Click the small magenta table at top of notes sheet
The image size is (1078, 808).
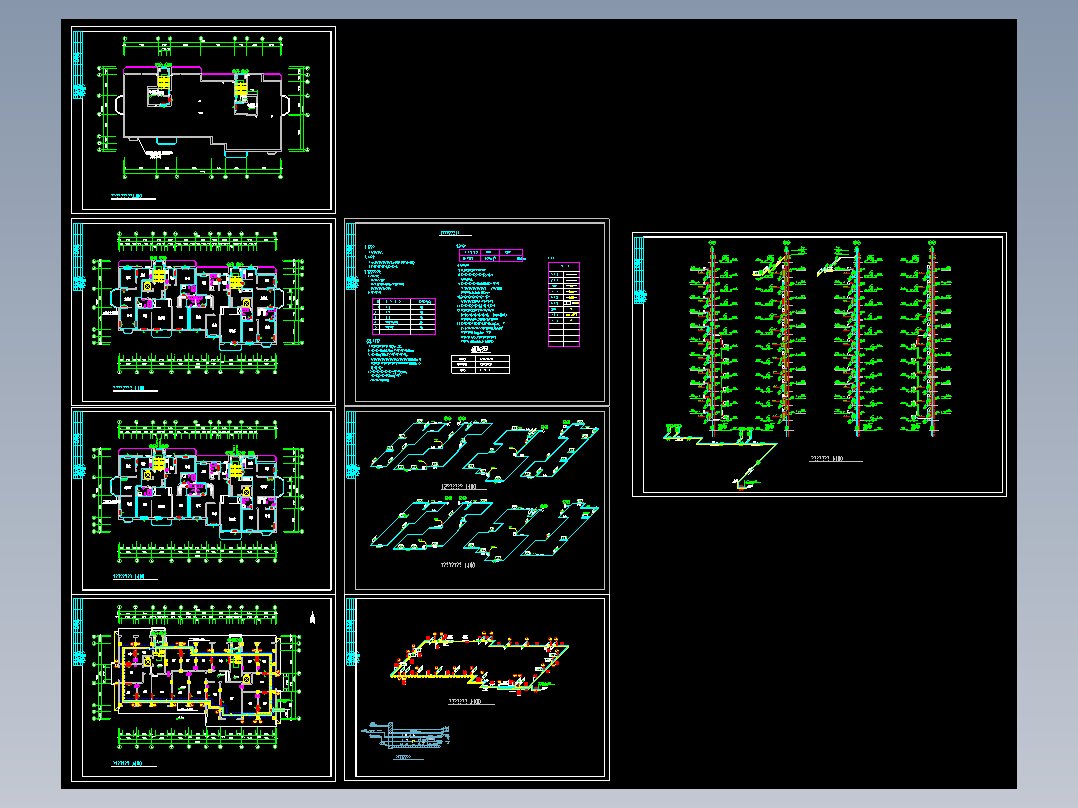(491, 255)
